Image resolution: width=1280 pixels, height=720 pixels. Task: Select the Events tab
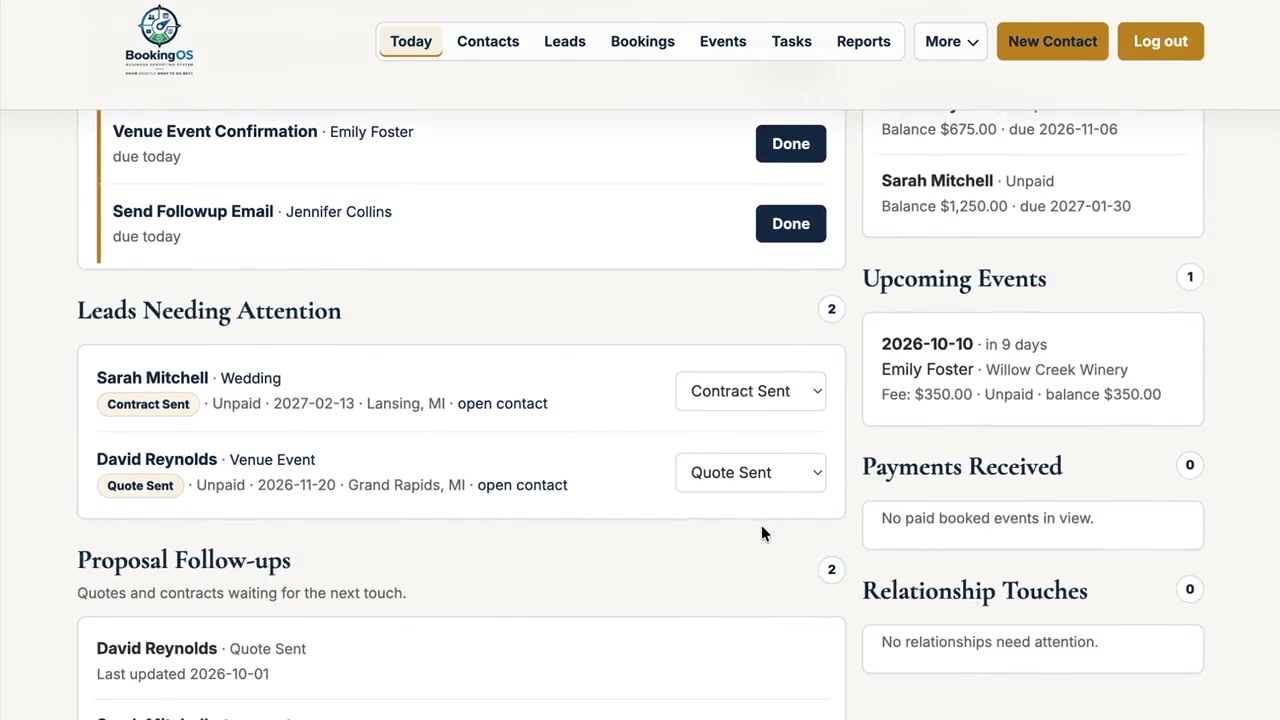[x=723, y=41]
